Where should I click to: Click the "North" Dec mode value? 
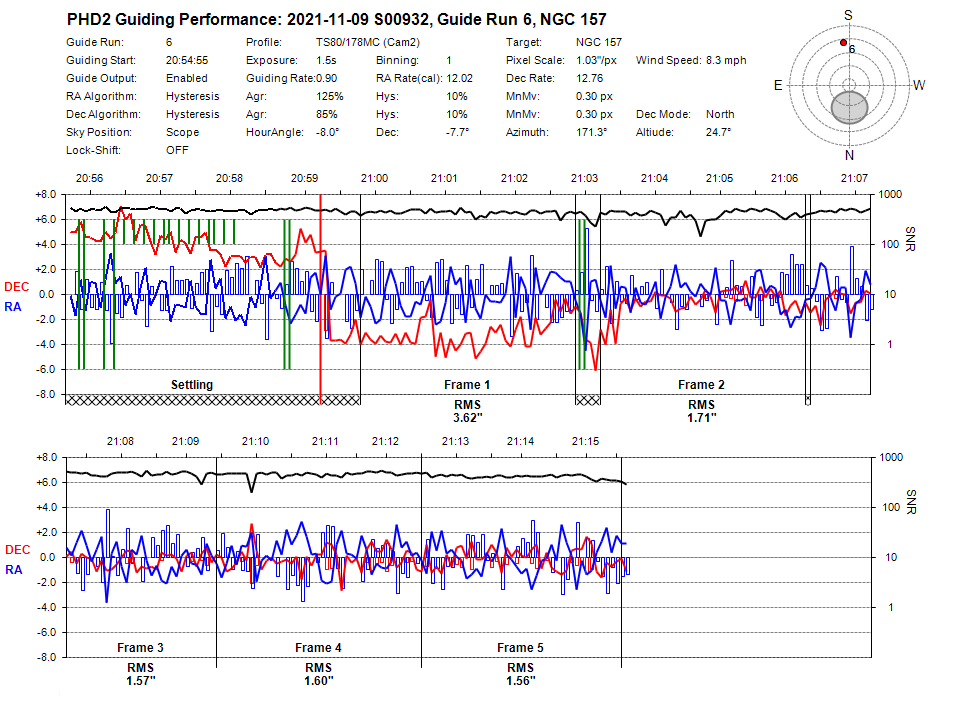click(x=720, y=114)
